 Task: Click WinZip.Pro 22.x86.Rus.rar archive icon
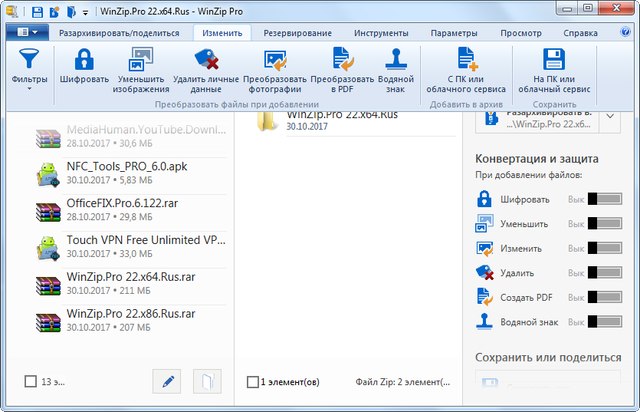click(x=48, y=322)
